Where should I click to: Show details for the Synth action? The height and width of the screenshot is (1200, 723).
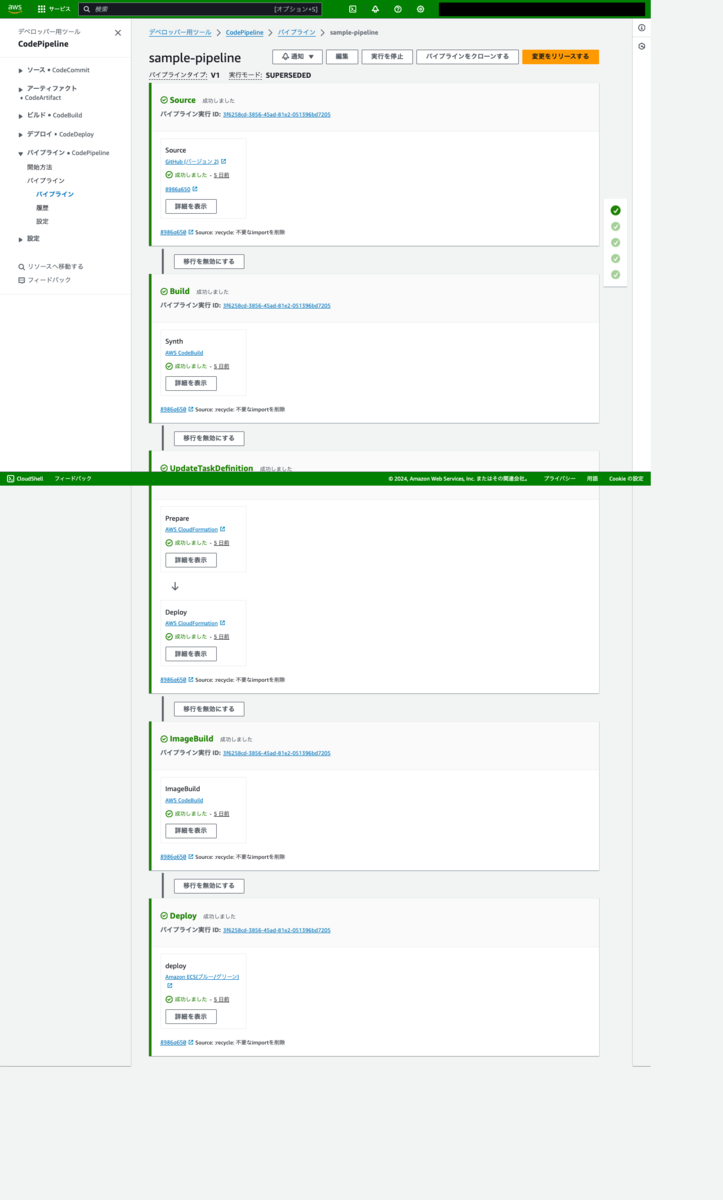click(x=191, y=383)
